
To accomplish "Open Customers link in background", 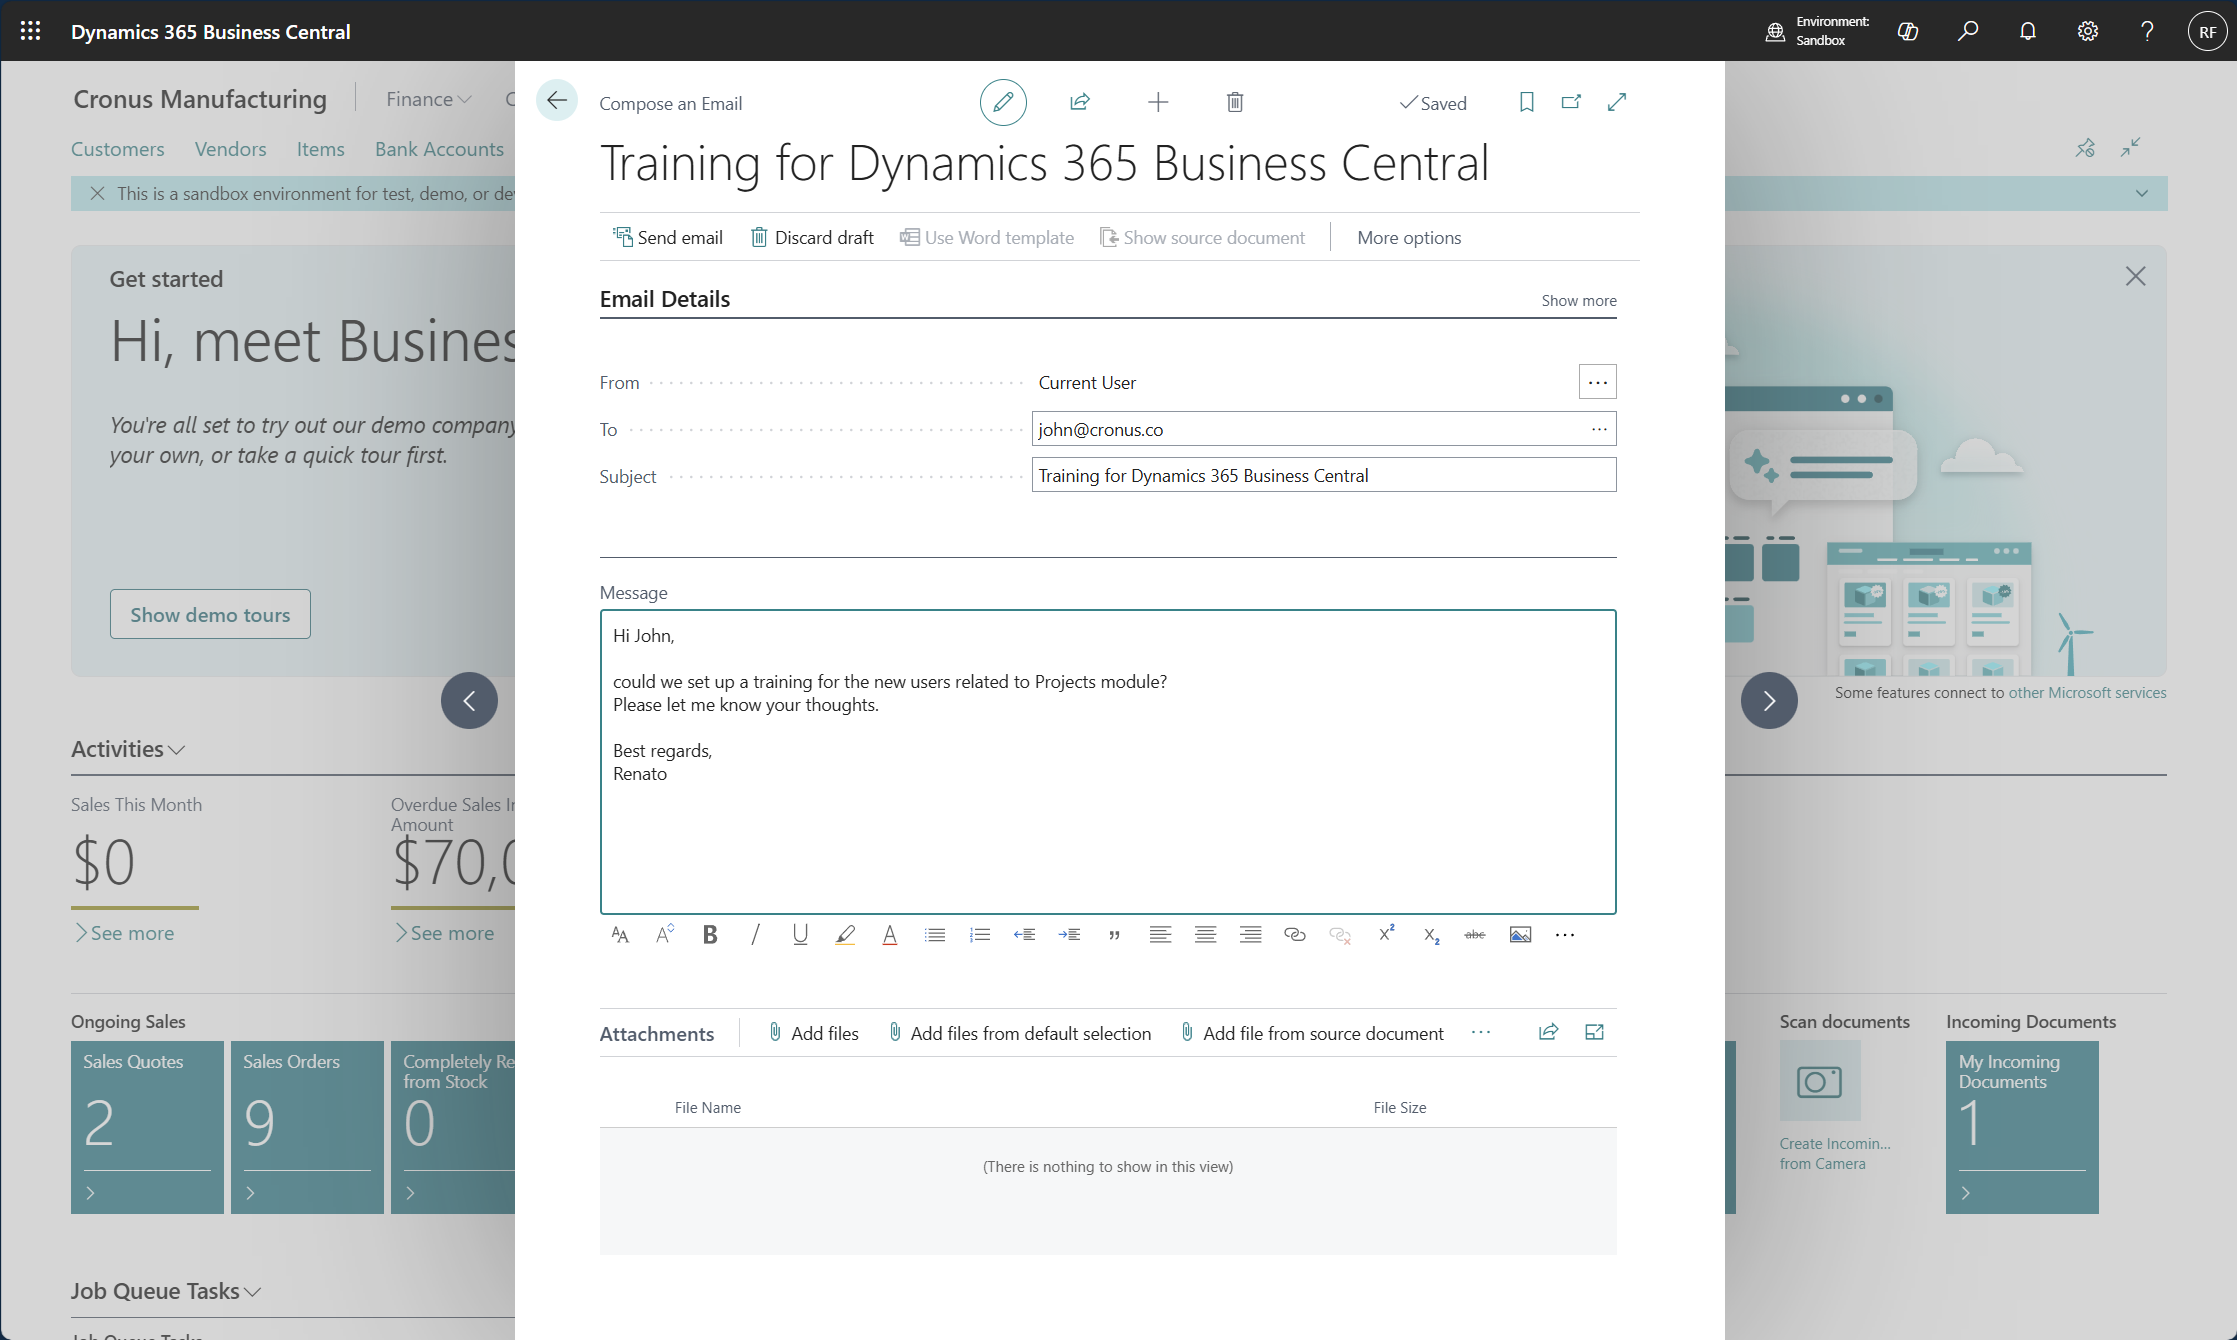I will coord(117,149).
